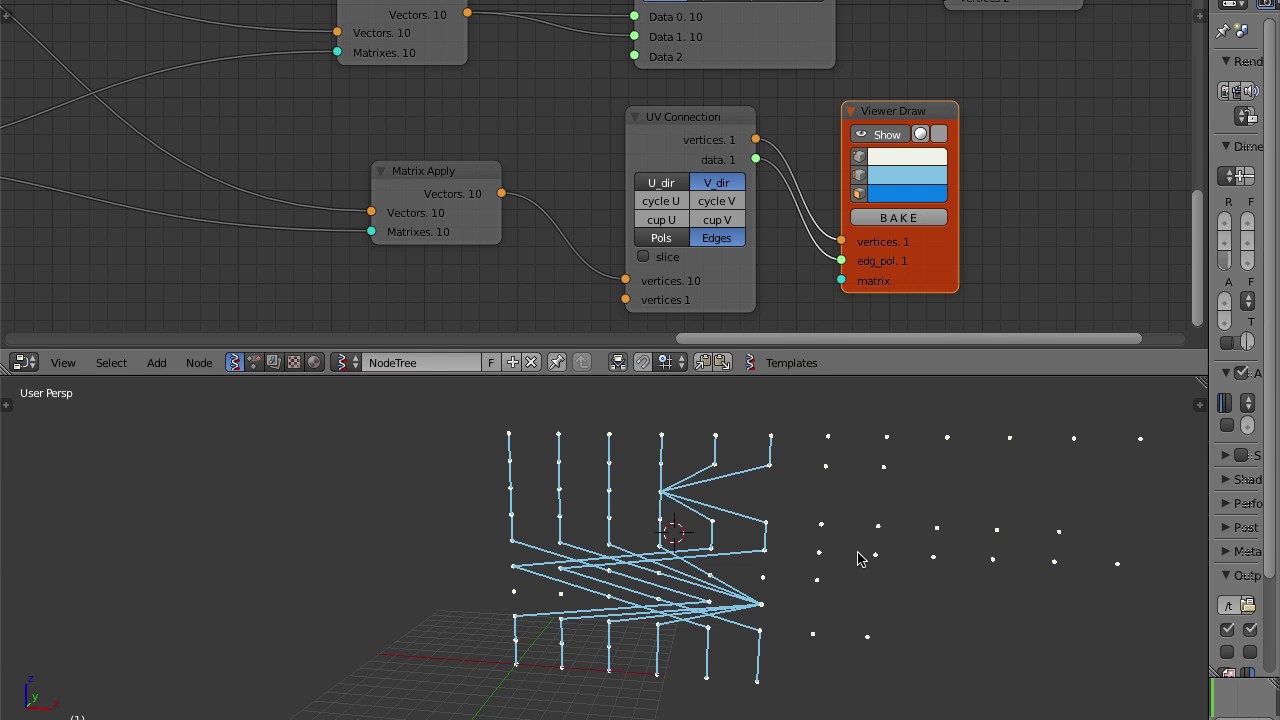Pick the bright blue face color swatch
The image size is (1280, 720).
click(x=907, y=194)
